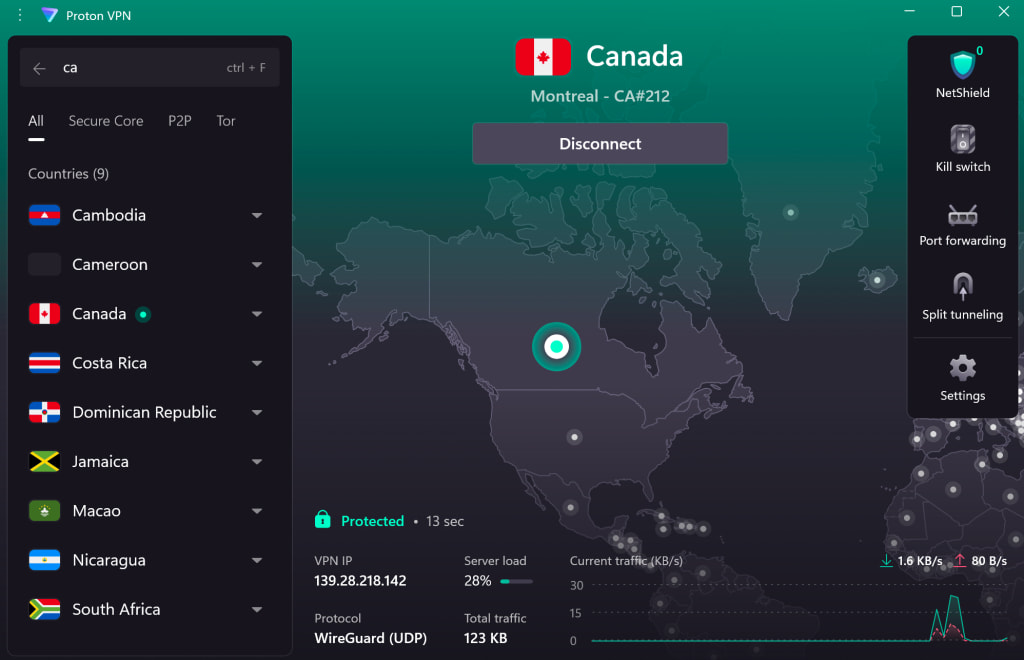Click the Costa Rica flag icon
Screen dimensions: 1024x660
[x=44, y=363]
